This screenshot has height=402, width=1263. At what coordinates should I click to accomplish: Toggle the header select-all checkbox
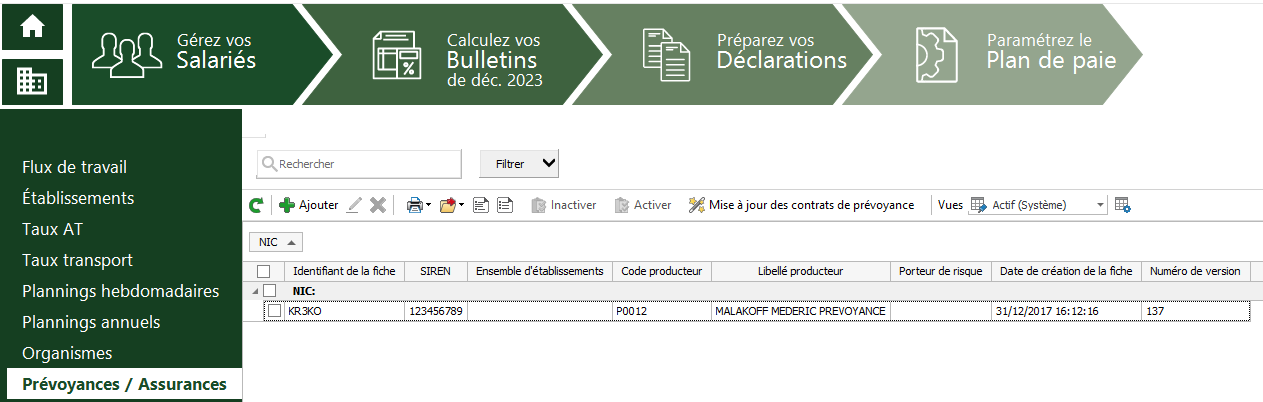tap(264, 271)
